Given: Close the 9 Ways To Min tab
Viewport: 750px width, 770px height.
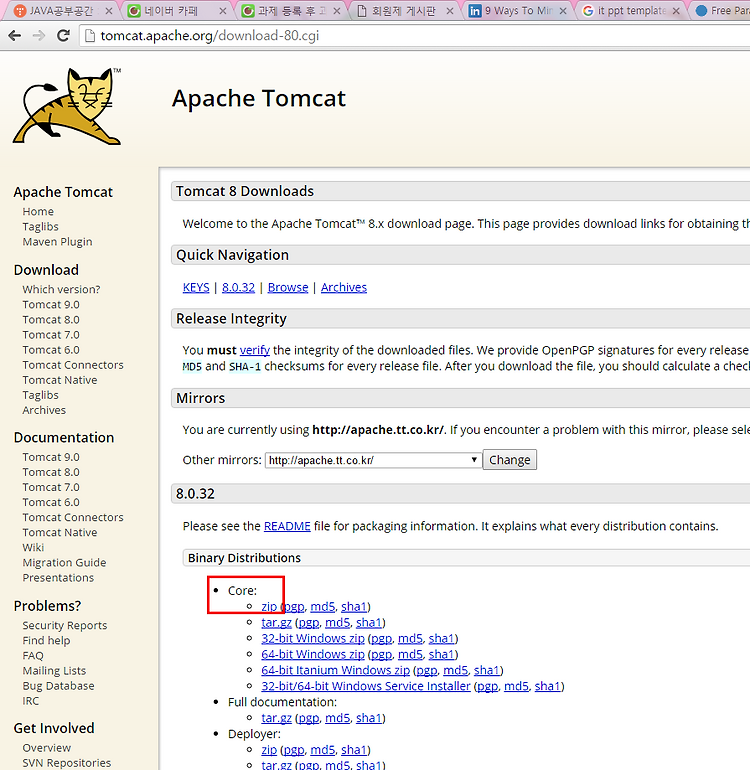Looking at the screenshot, I should tap(563, 11).
